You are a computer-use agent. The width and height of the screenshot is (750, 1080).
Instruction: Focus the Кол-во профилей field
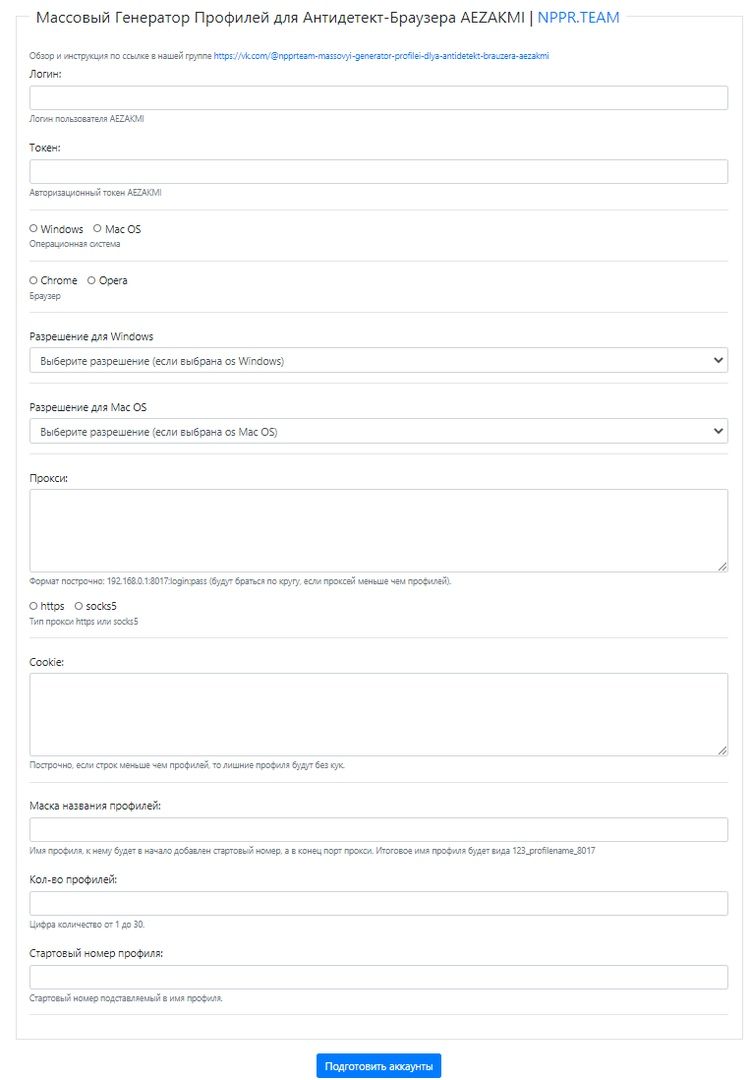[x=378, y=903]
